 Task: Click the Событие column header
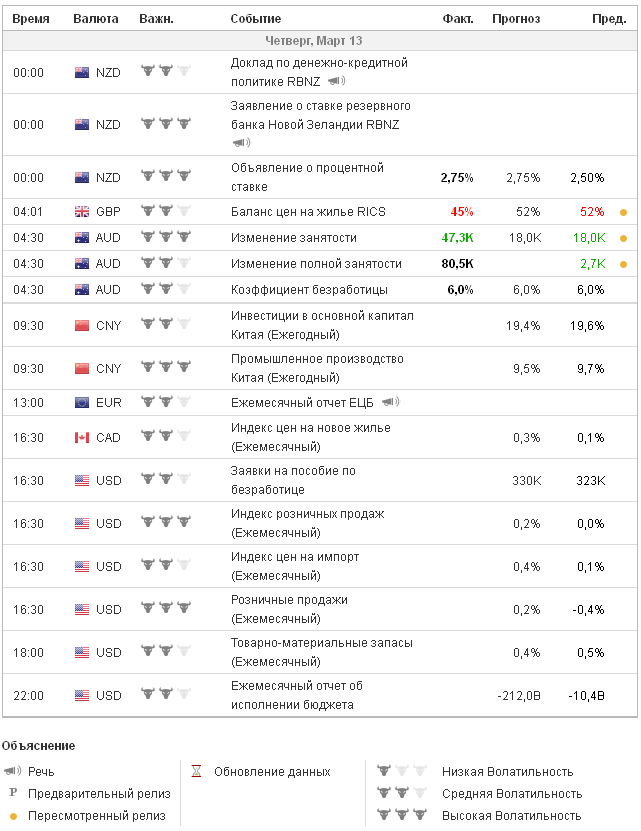tap(256, 19)
